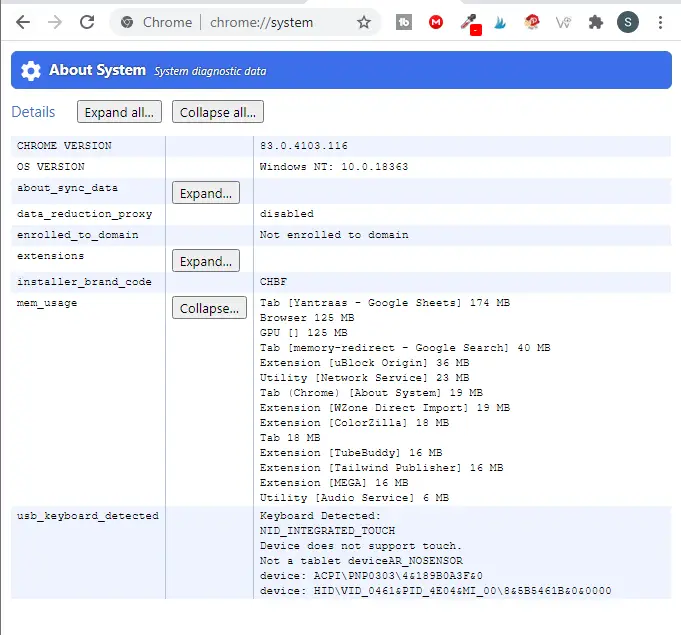Click the Audio Service 6 MB line
This screenshot has width=681, height=635.
click(354, 498)
